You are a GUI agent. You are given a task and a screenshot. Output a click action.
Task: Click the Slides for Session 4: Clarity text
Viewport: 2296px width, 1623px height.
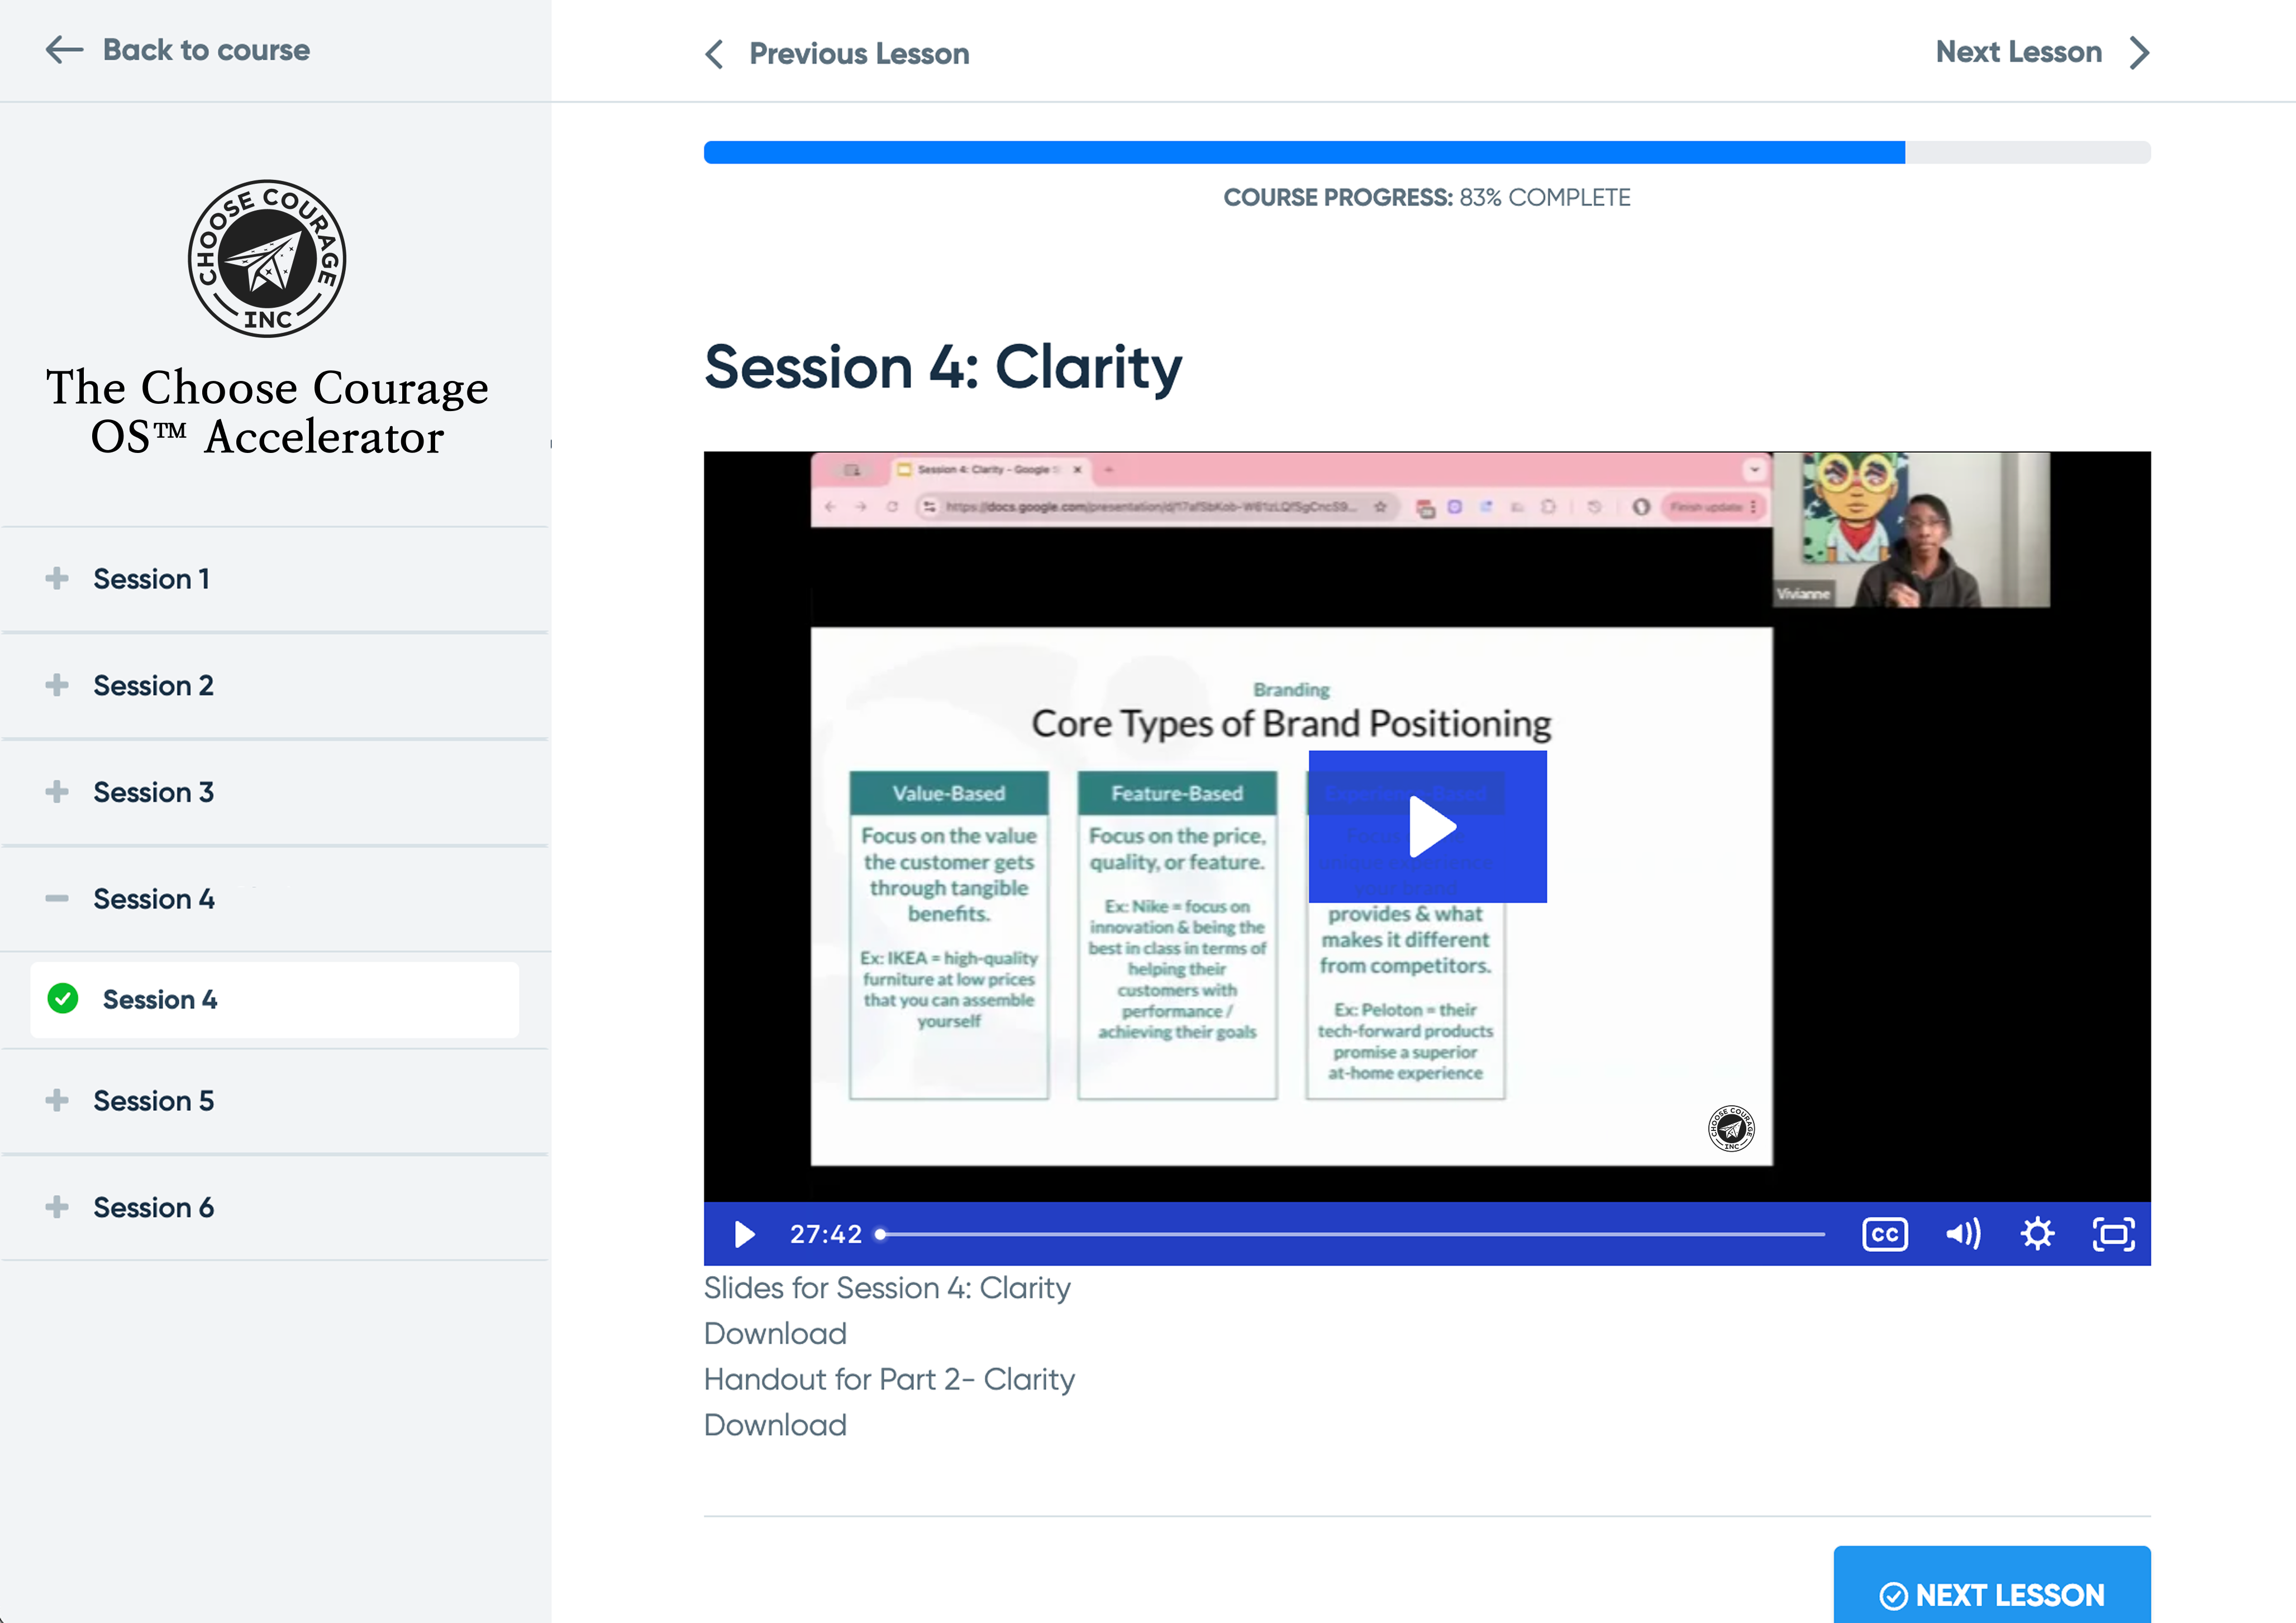[x=887, y=1288]
